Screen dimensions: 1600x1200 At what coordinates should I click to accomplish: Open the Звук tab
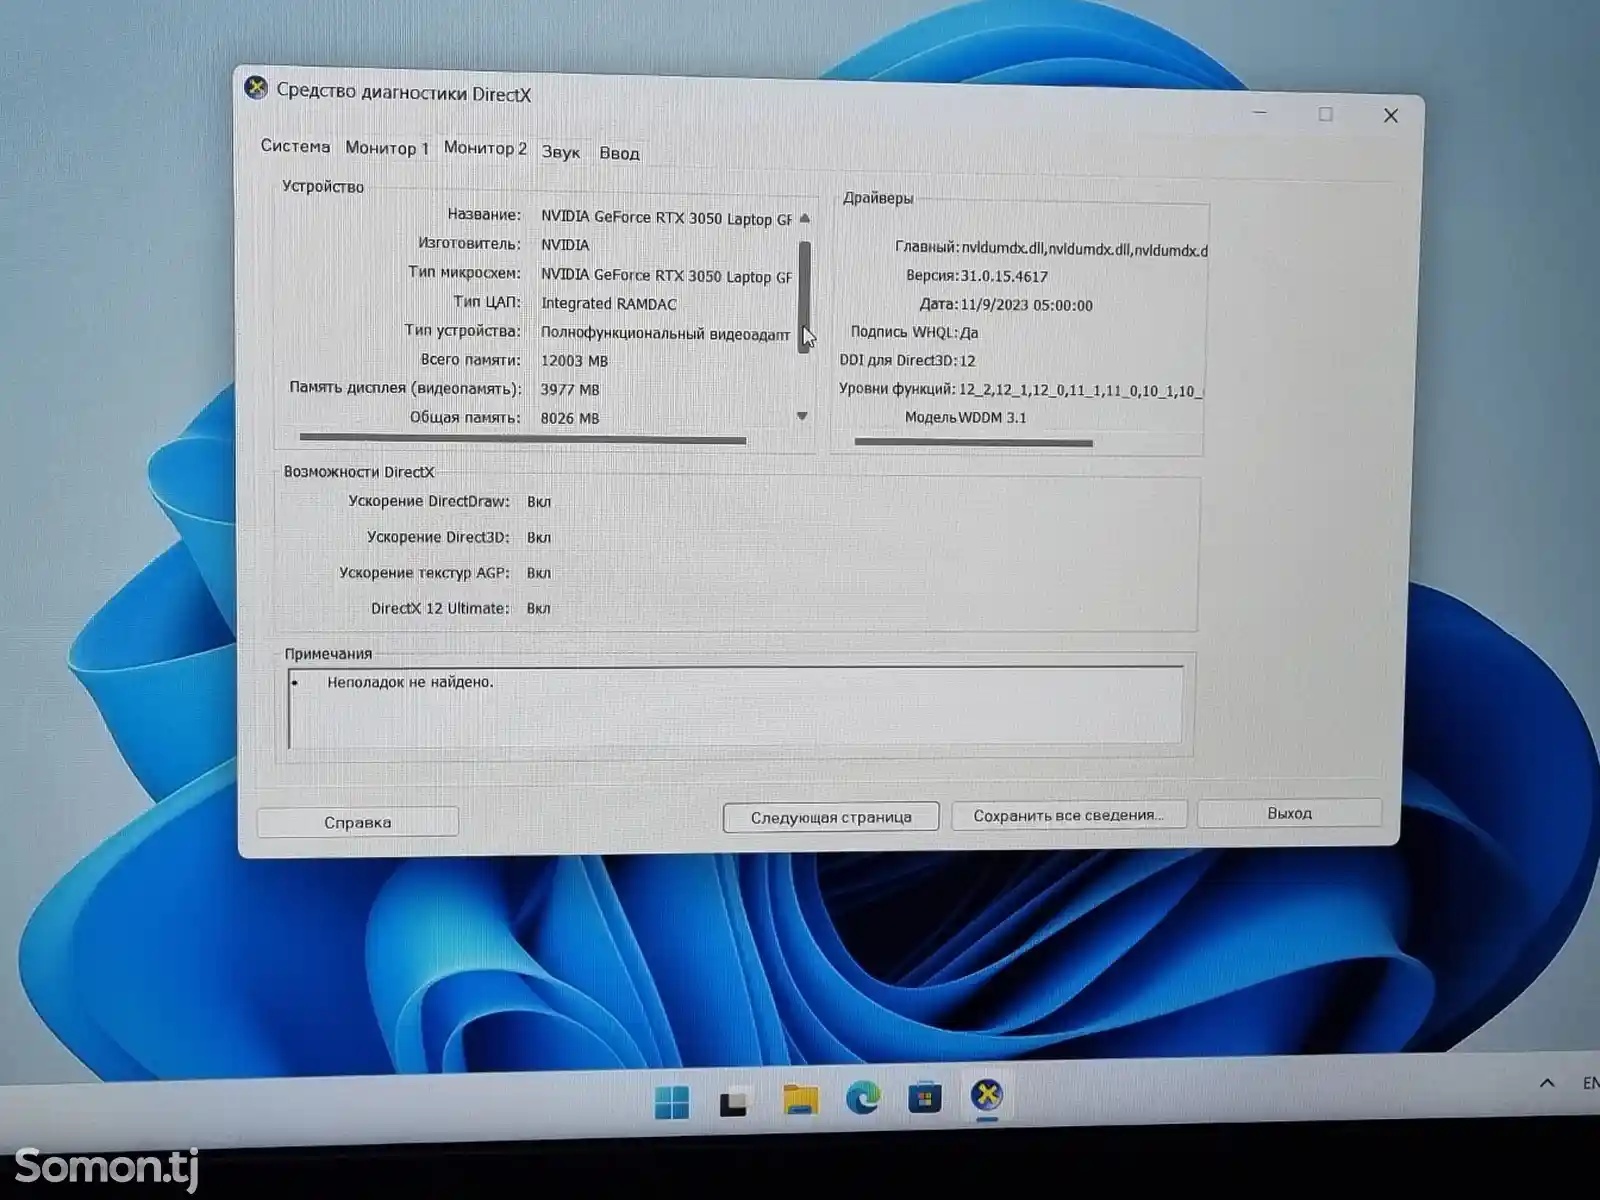pos(561,152)
